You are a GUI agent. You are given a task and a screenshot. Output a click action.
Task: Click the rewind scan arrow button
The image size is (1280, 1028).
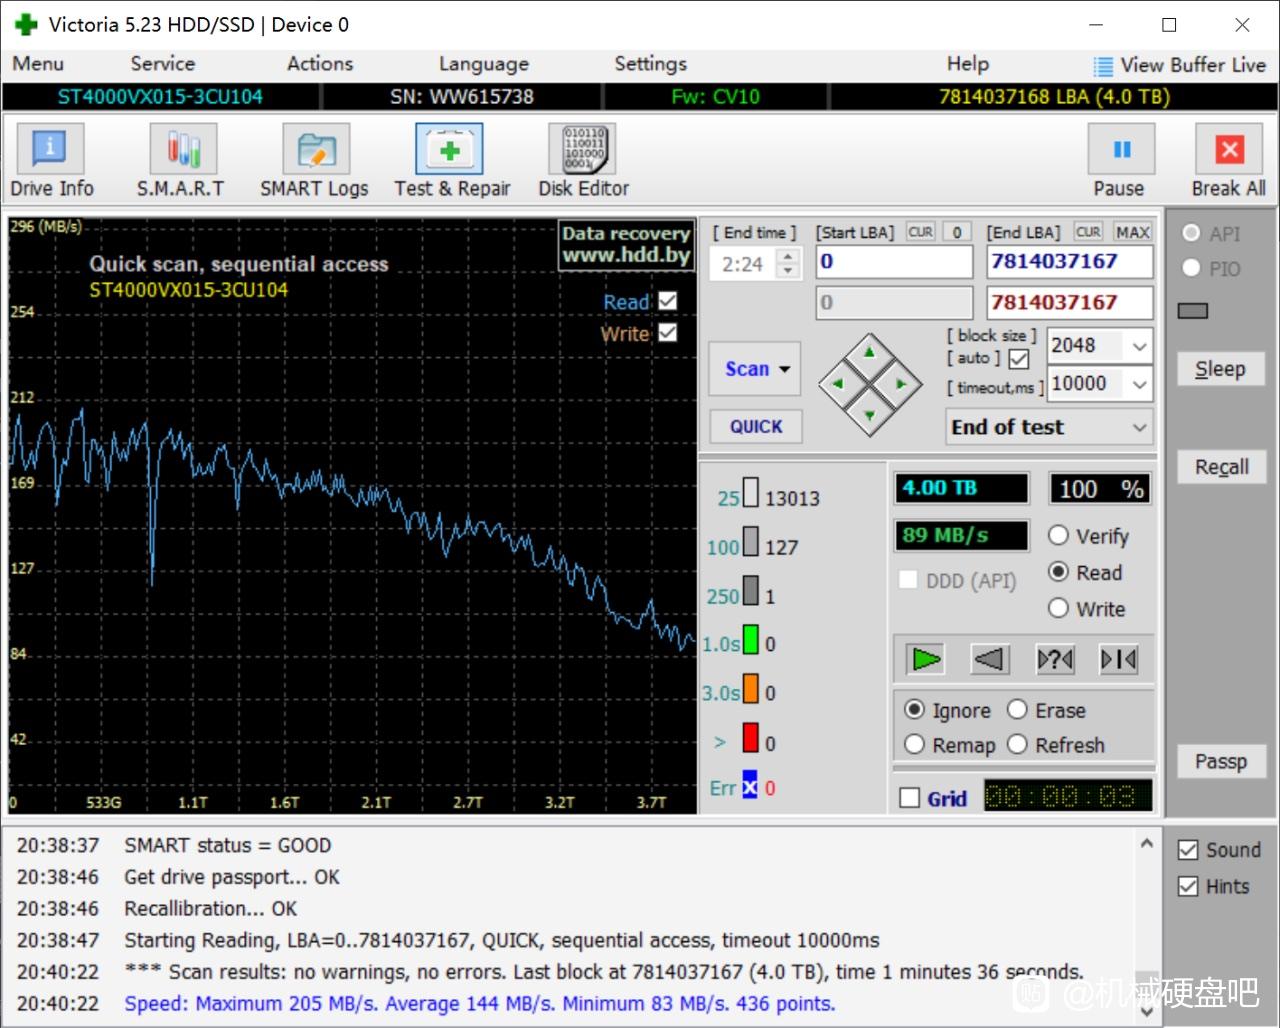click(x=990, y=659)
